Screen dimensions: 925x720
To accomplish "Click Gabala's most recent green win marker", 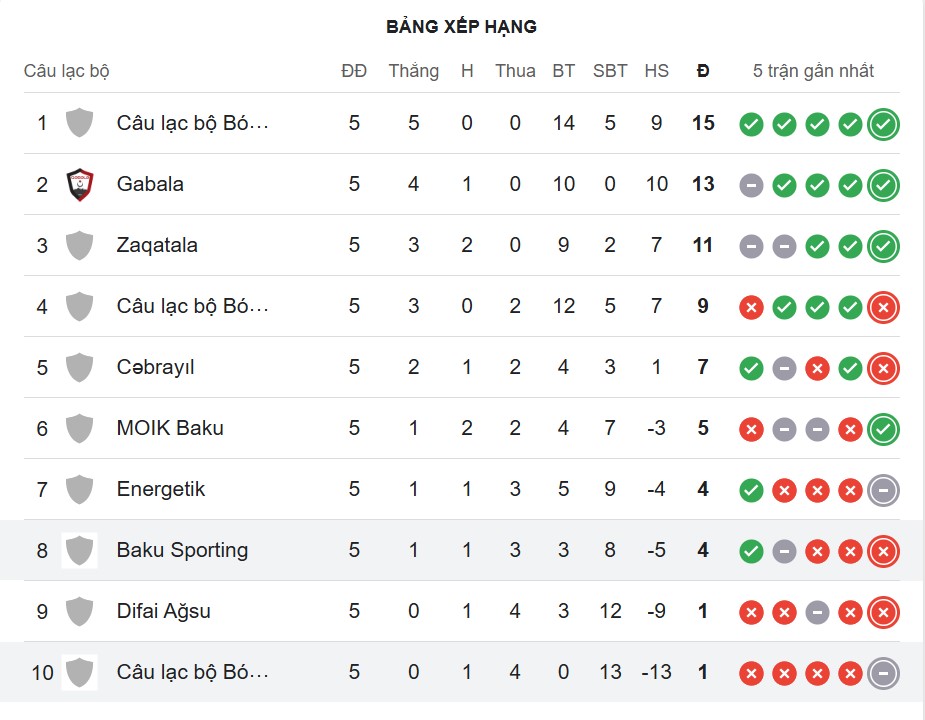I will tap(883, 185).
